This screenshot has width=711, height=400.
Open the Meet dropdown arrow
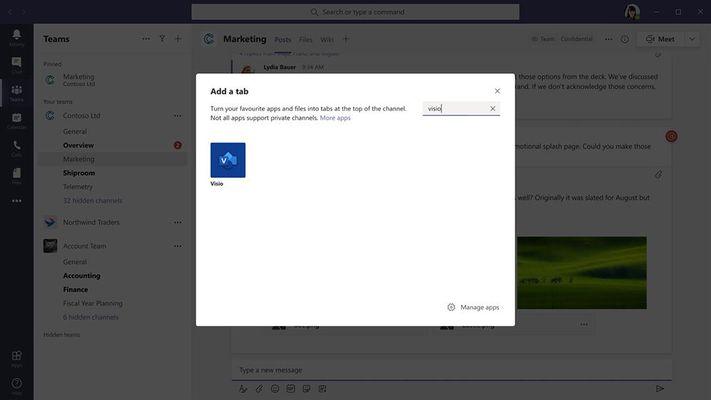click(x=692, y=39)
